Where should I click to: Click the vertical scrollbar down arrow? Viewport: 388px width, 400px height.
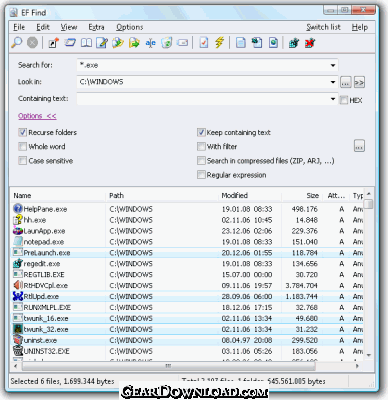tap(369, 356)
